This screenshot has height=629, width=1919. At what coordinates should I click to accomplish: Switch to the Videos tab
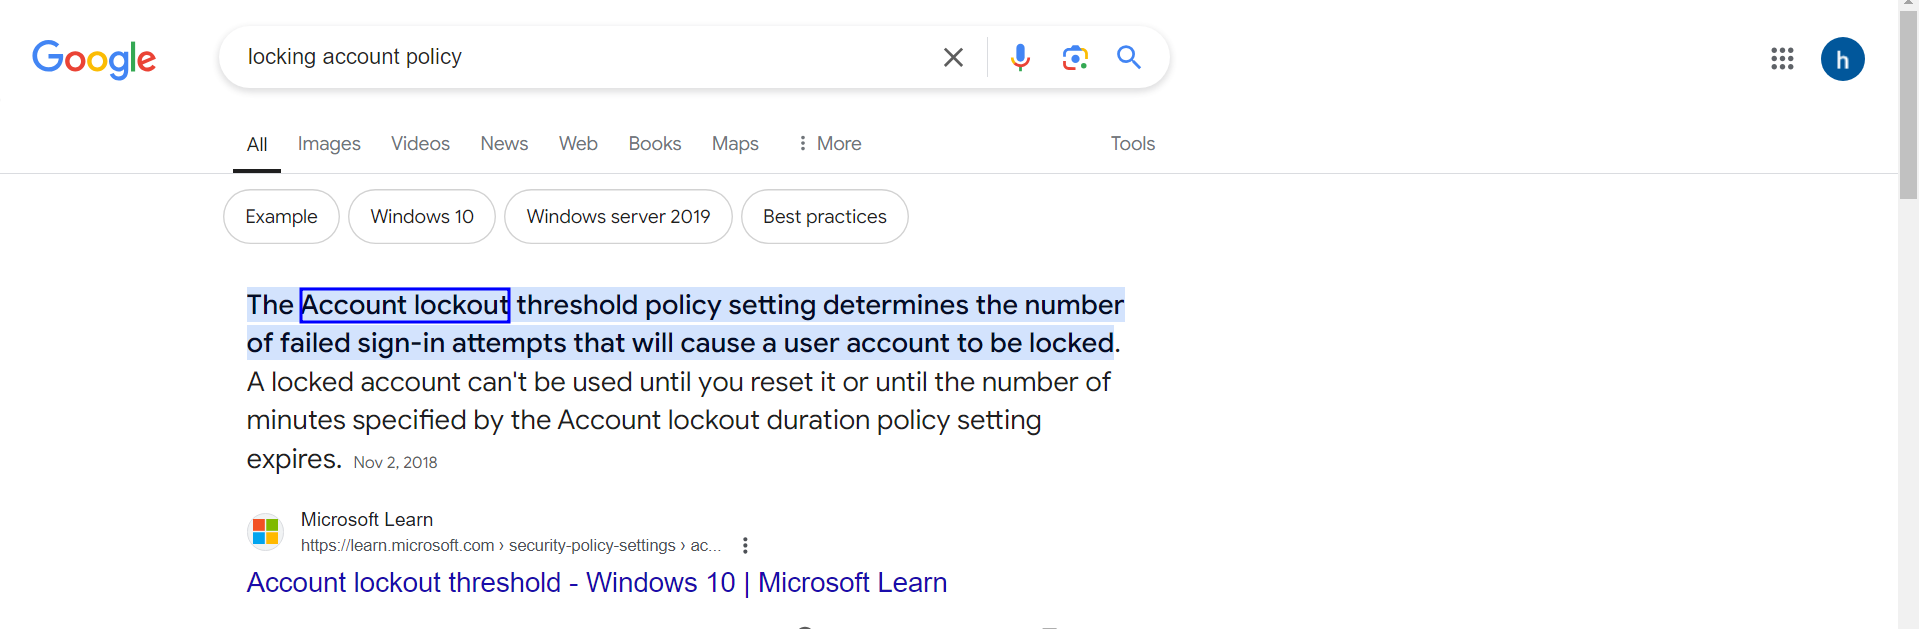click(420, 144)
